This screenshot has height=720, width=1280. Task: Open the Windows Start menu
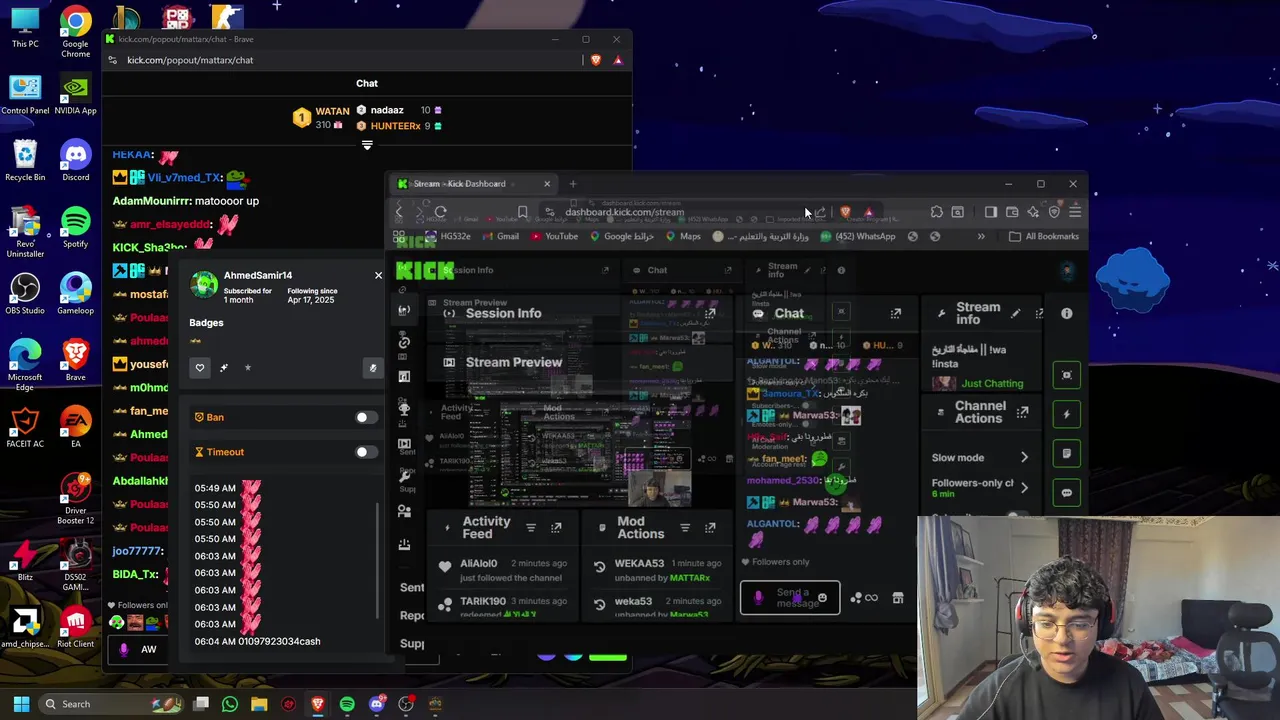[21, 704]
